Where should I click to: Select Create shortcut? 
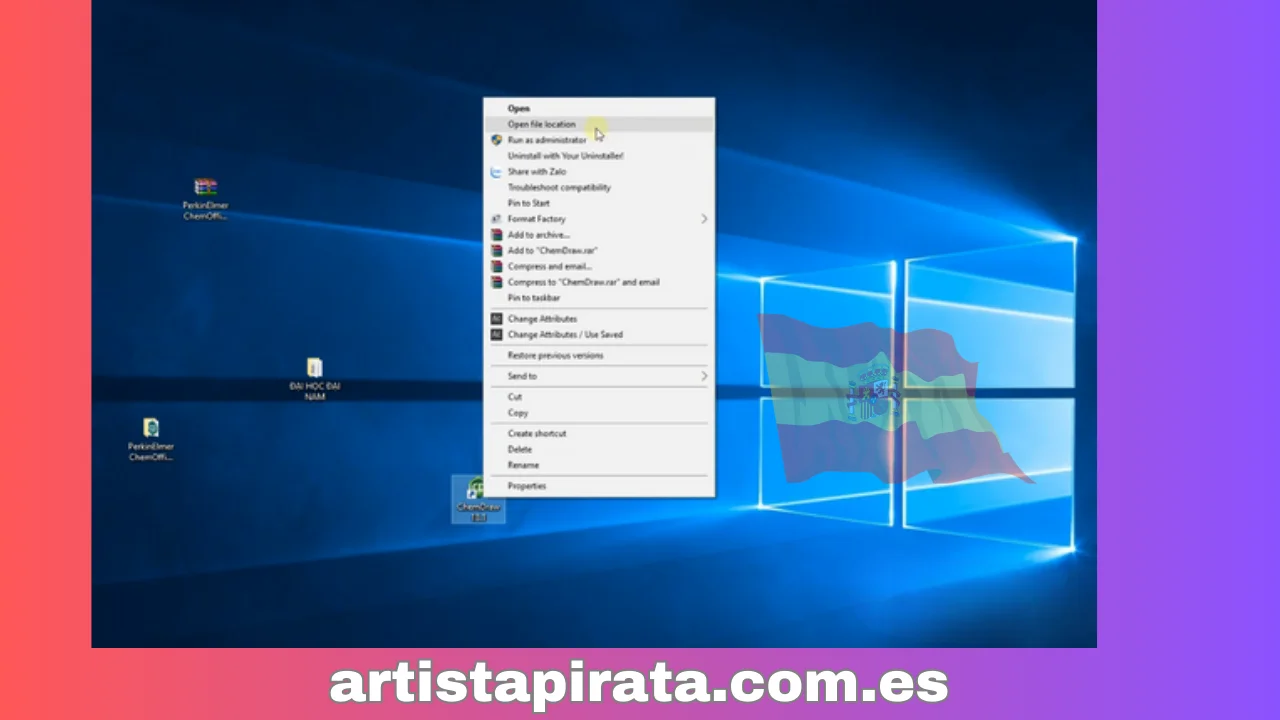pos(598,434)
